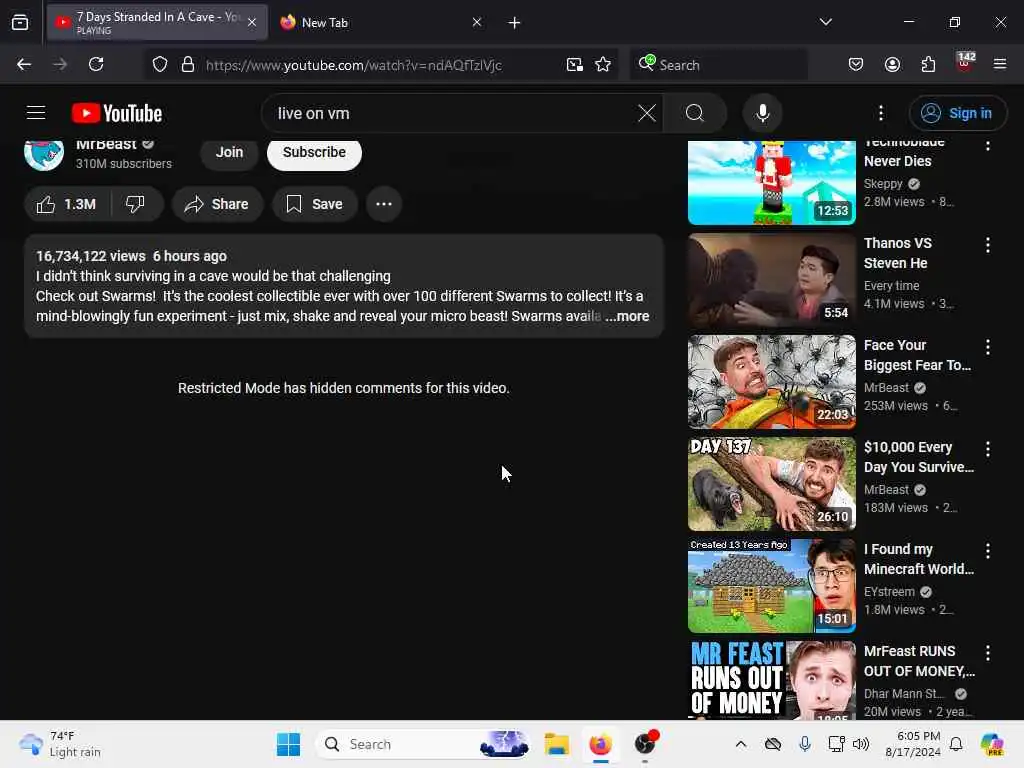1024x768 pixels.
Task: Share this video
Action: pyautogui.click(x=217, y=204)
